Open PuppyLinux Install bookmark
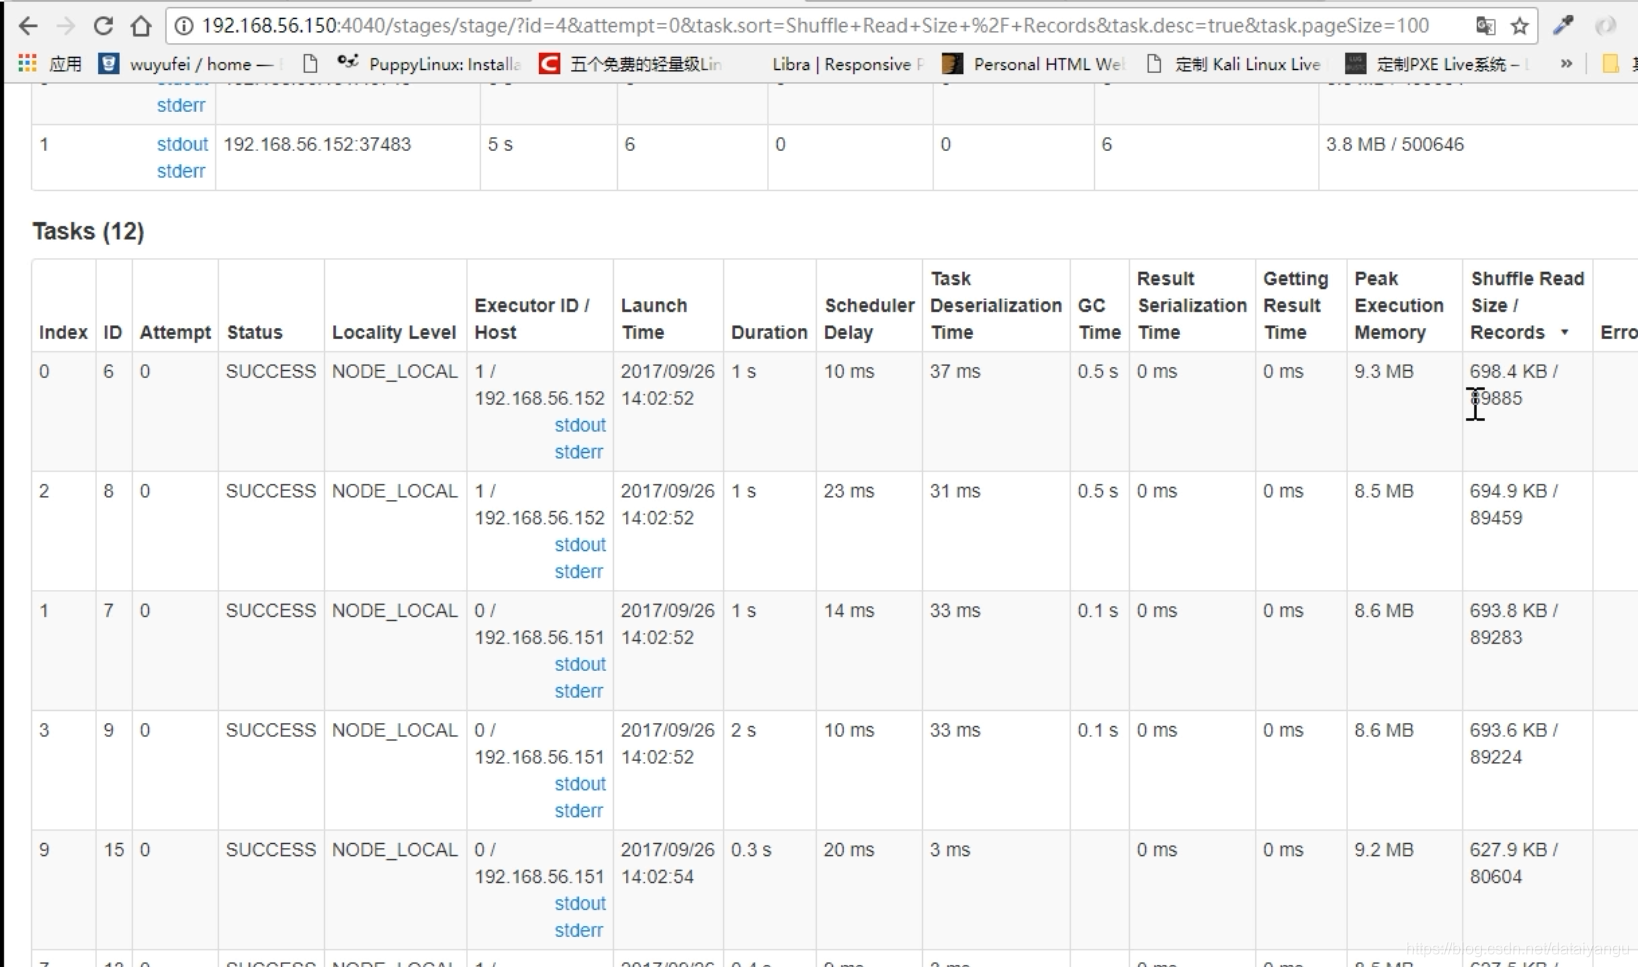Viewport: 1638px width, 967px height. (x=430, y=64)
